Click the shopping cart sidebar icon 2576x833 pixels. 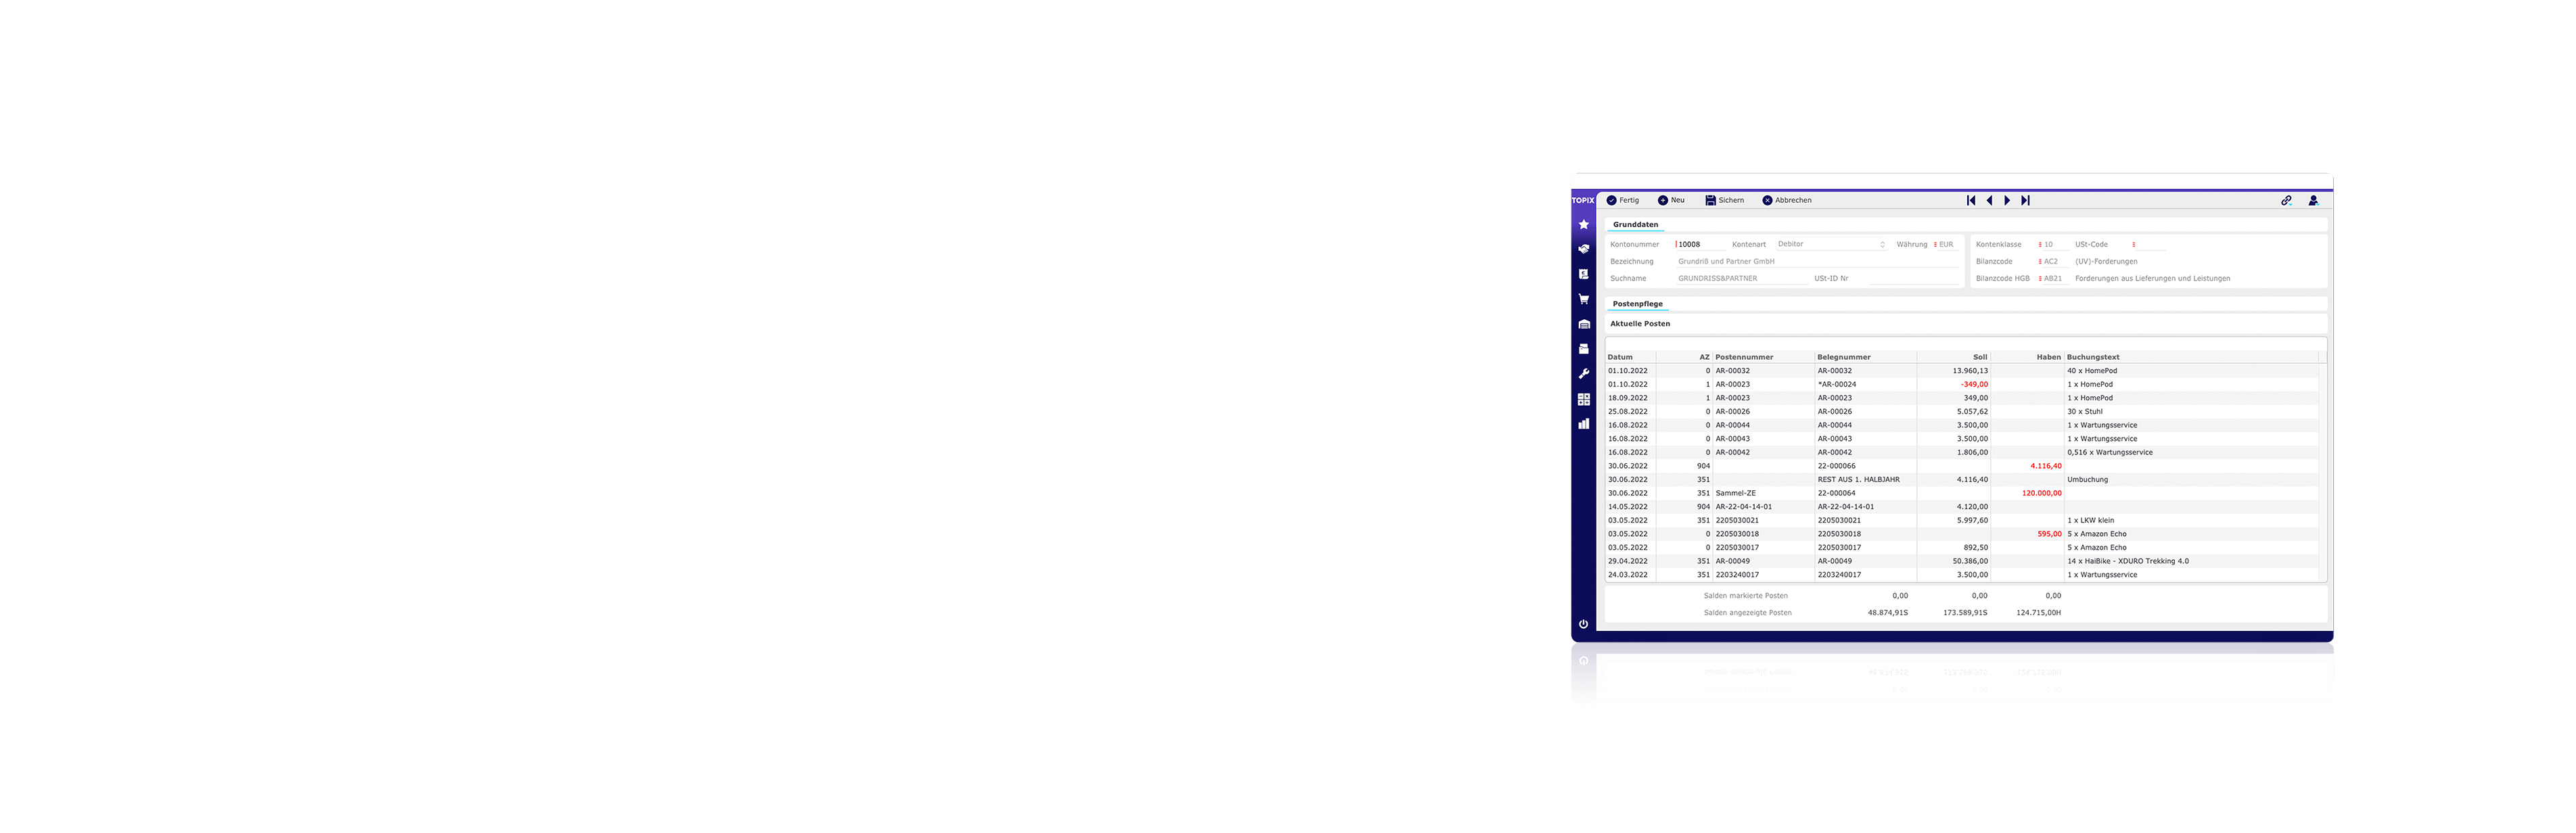(1583, 299)
